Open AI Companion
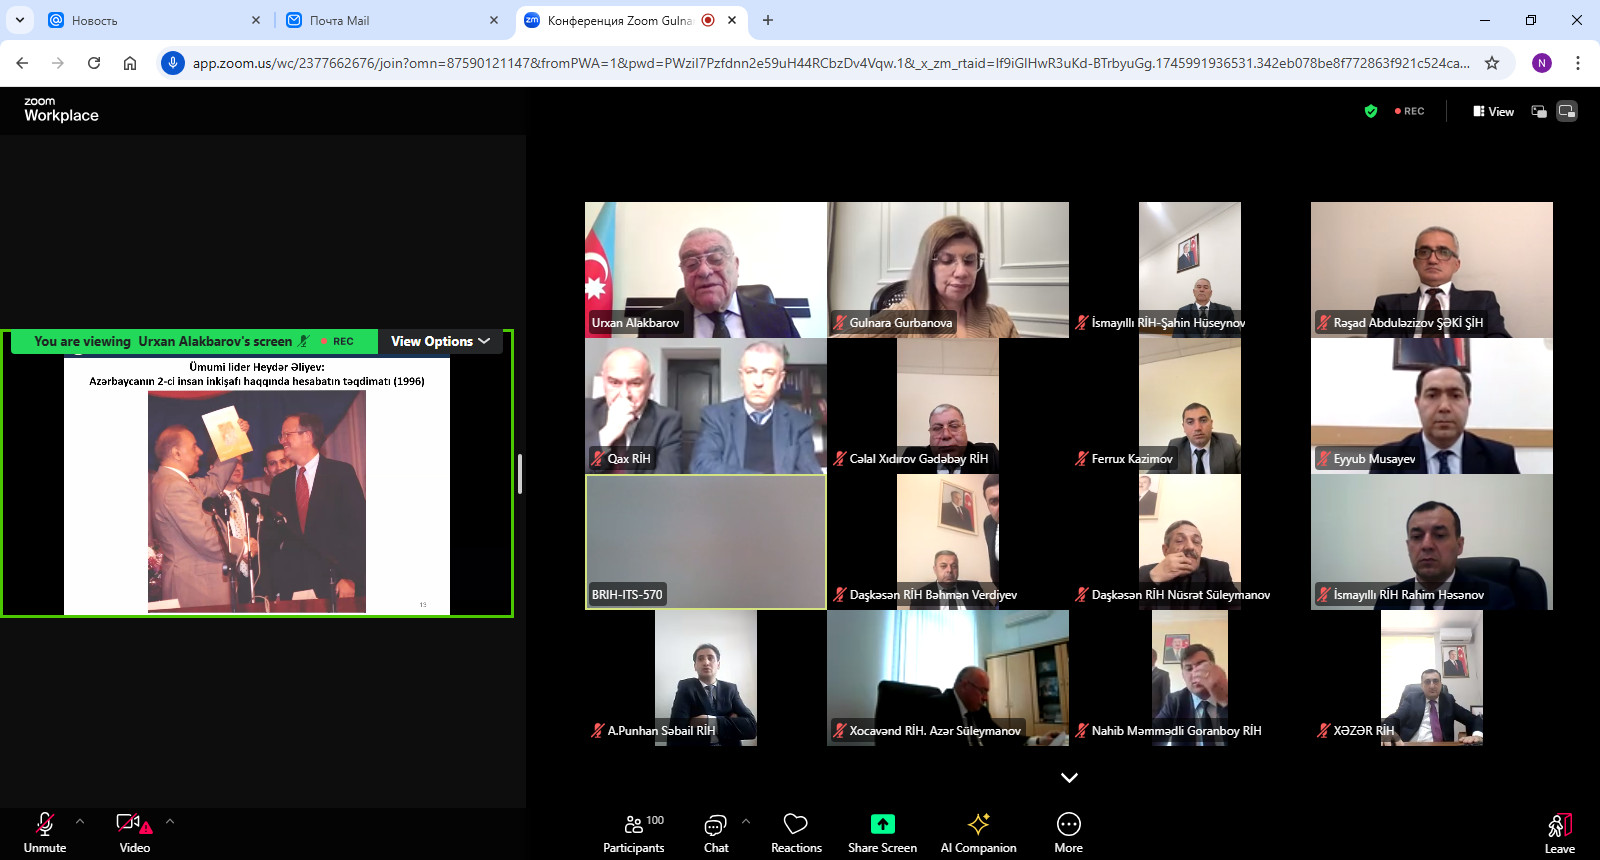 pos(978,833)
